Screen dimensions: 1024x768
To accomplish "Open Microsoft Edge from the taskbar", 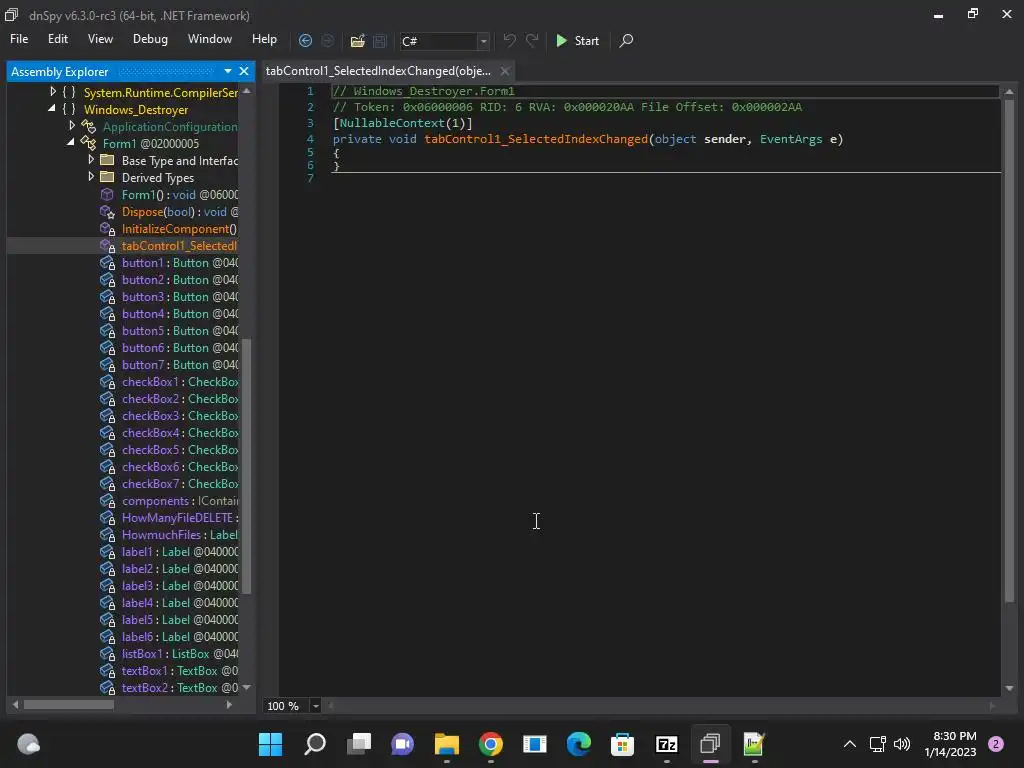I will [x=579, y=744].
